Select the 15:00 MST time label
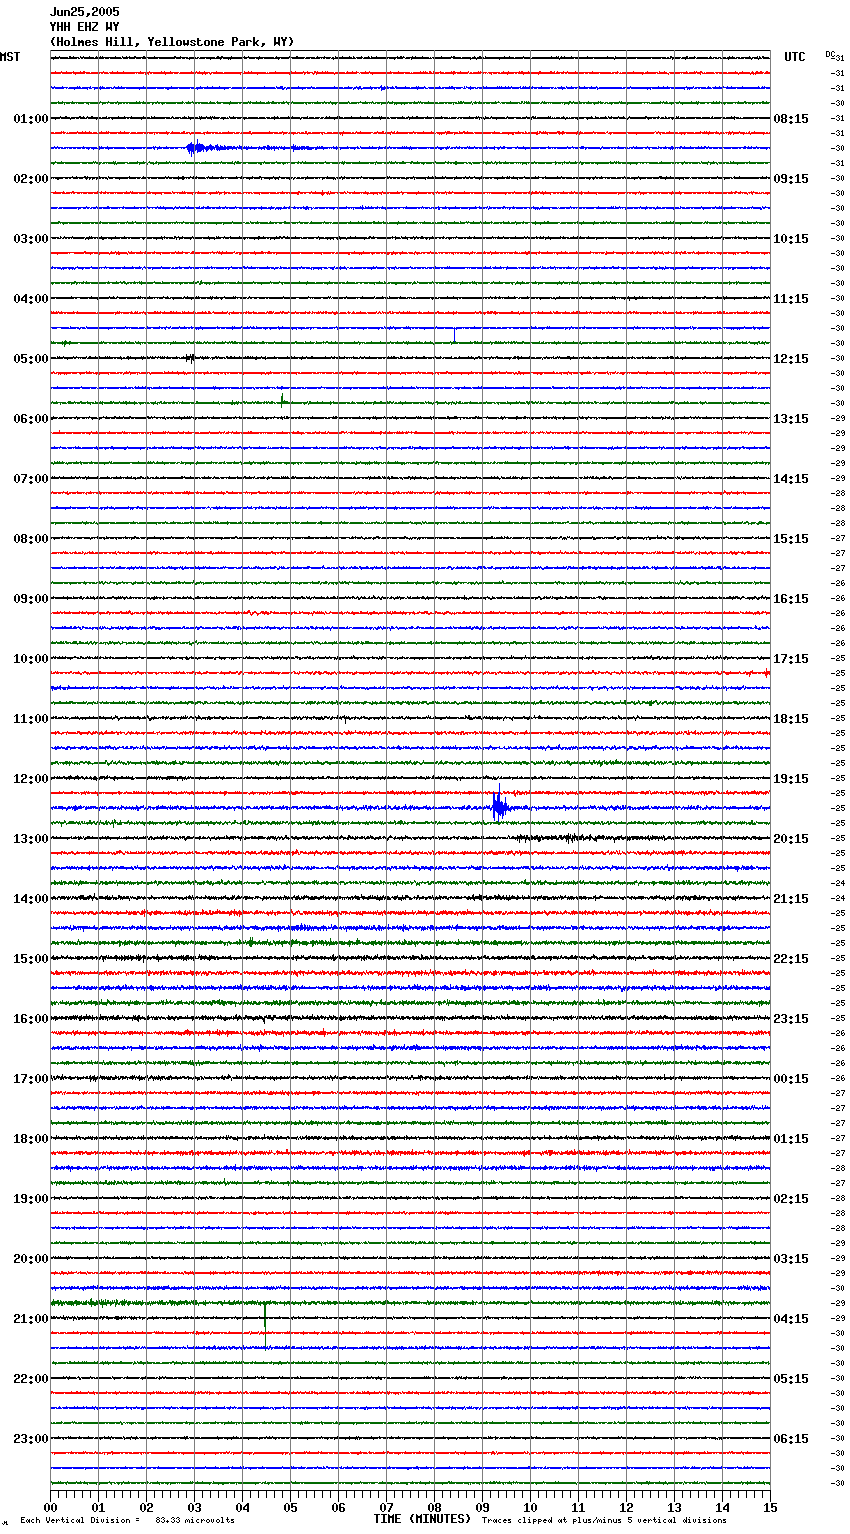This screenshot has height=1534, width=850. (x=31, y=959)
